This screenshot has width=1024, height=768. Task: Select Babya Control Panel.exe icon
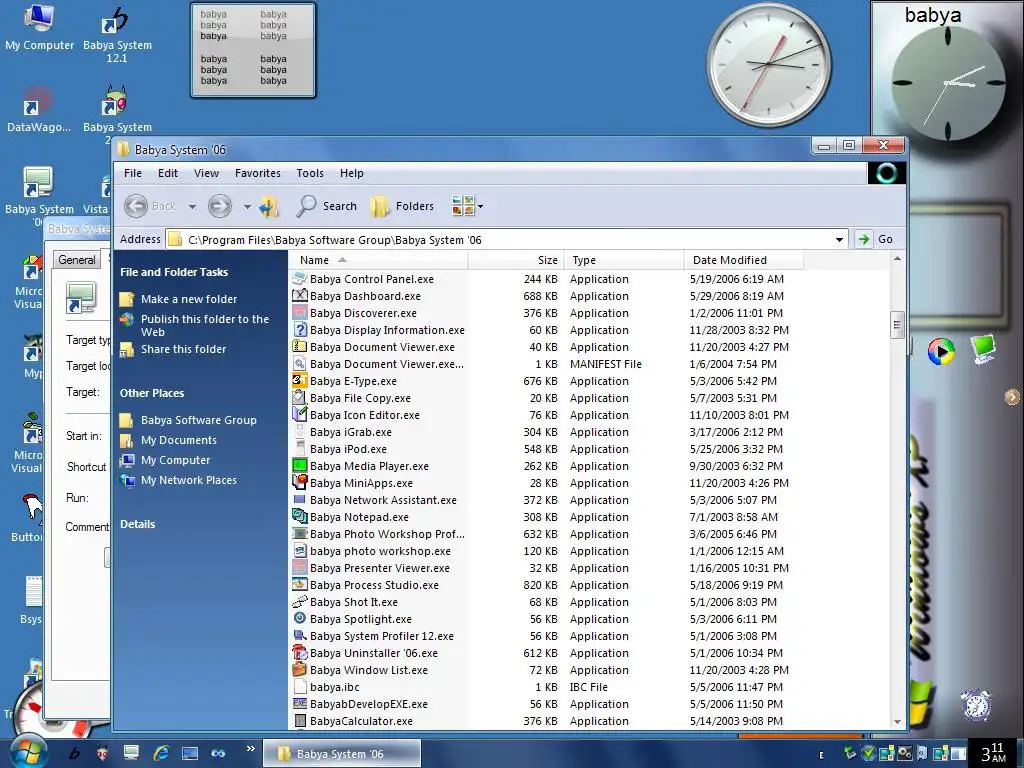pos(300,279)
